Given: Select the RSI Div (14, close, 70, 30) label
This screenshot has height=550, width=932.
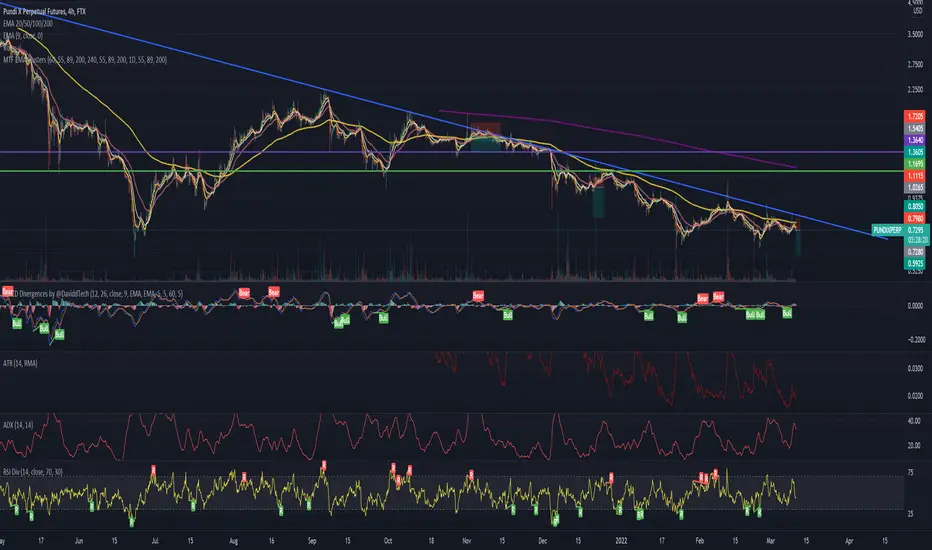Looking at the screenshot, I should pyautogui.click(x=33, y=472).
